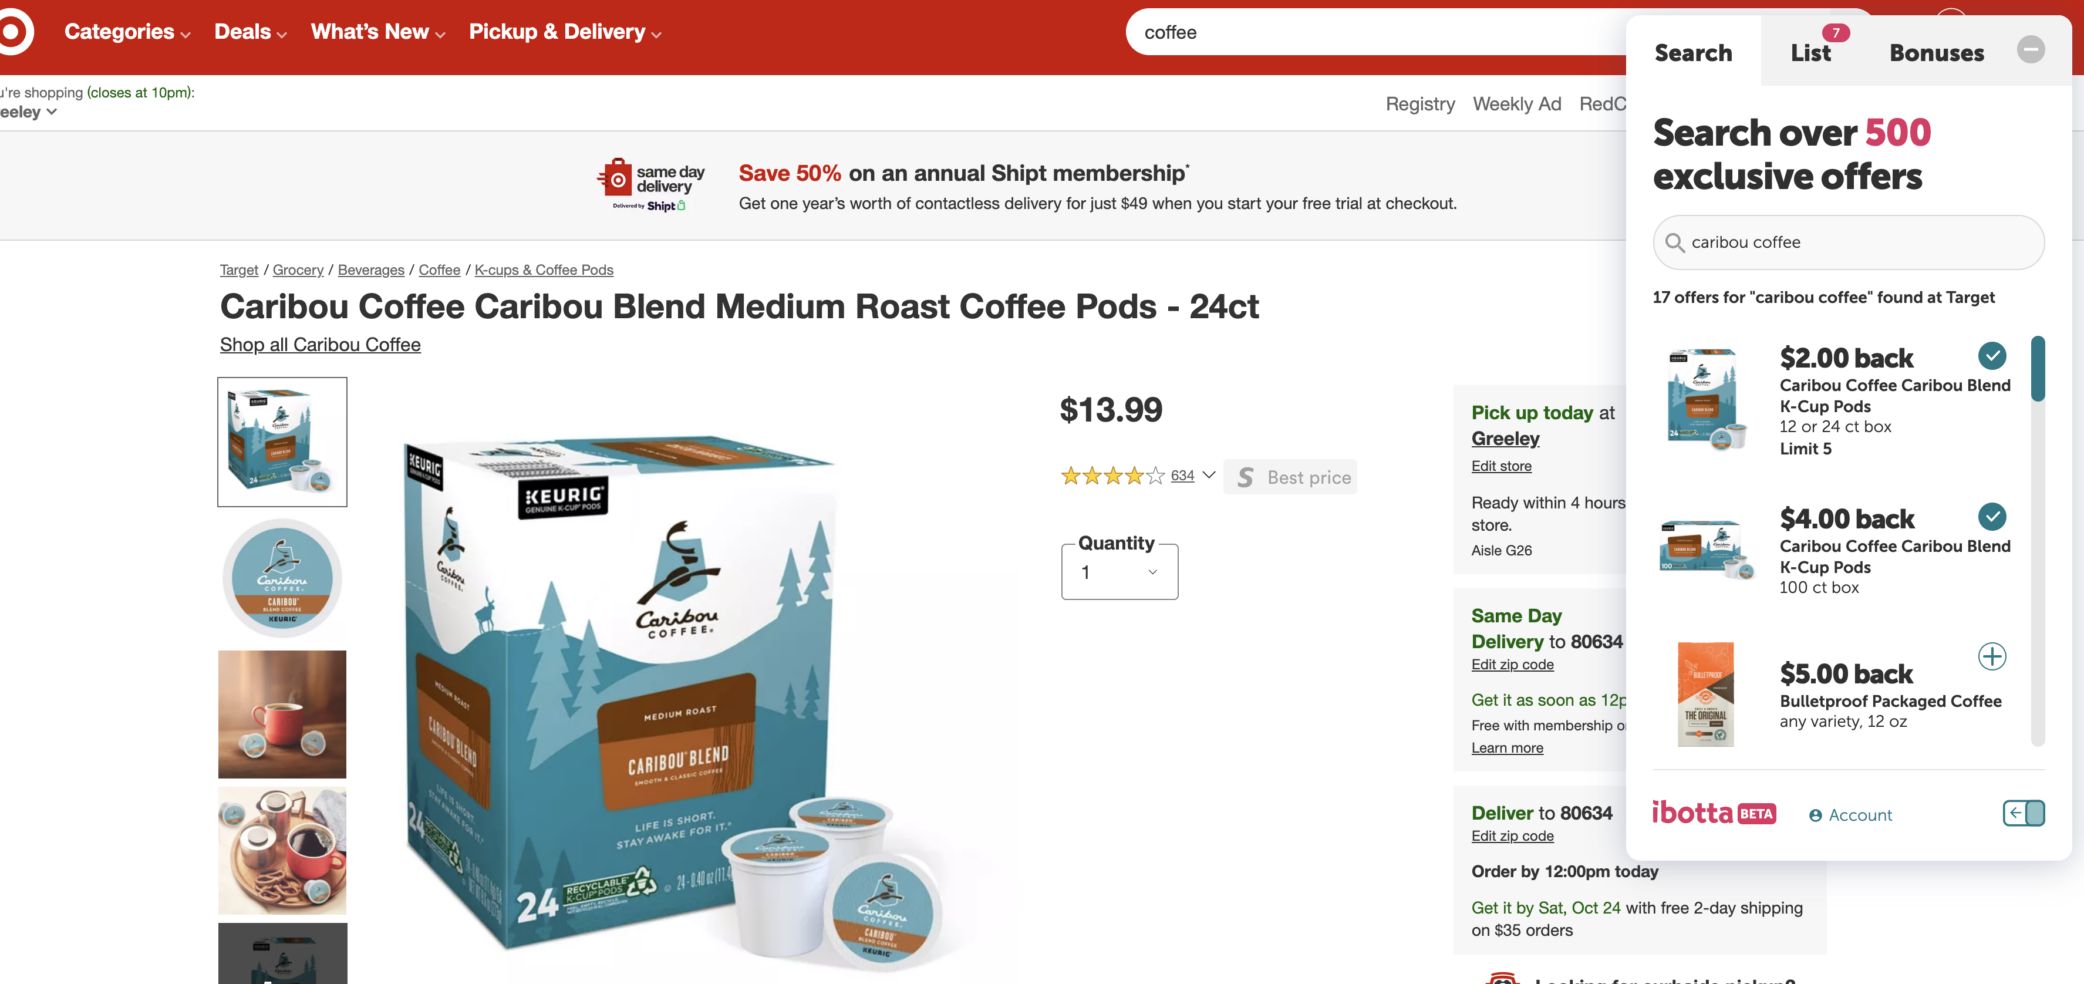Click Shop all Caribou Coffee link

[x=320, y=345]
